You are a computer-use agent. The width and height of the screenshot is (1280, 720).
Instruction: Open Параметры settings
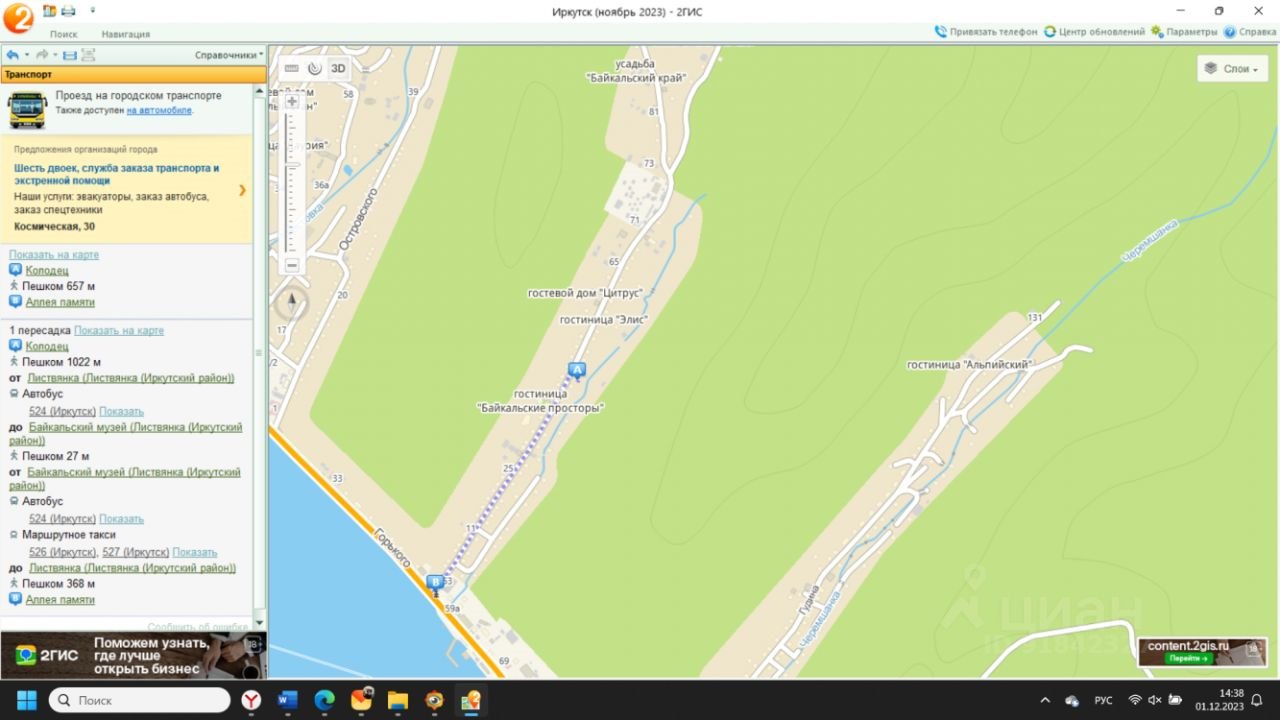pos(1183,32)
